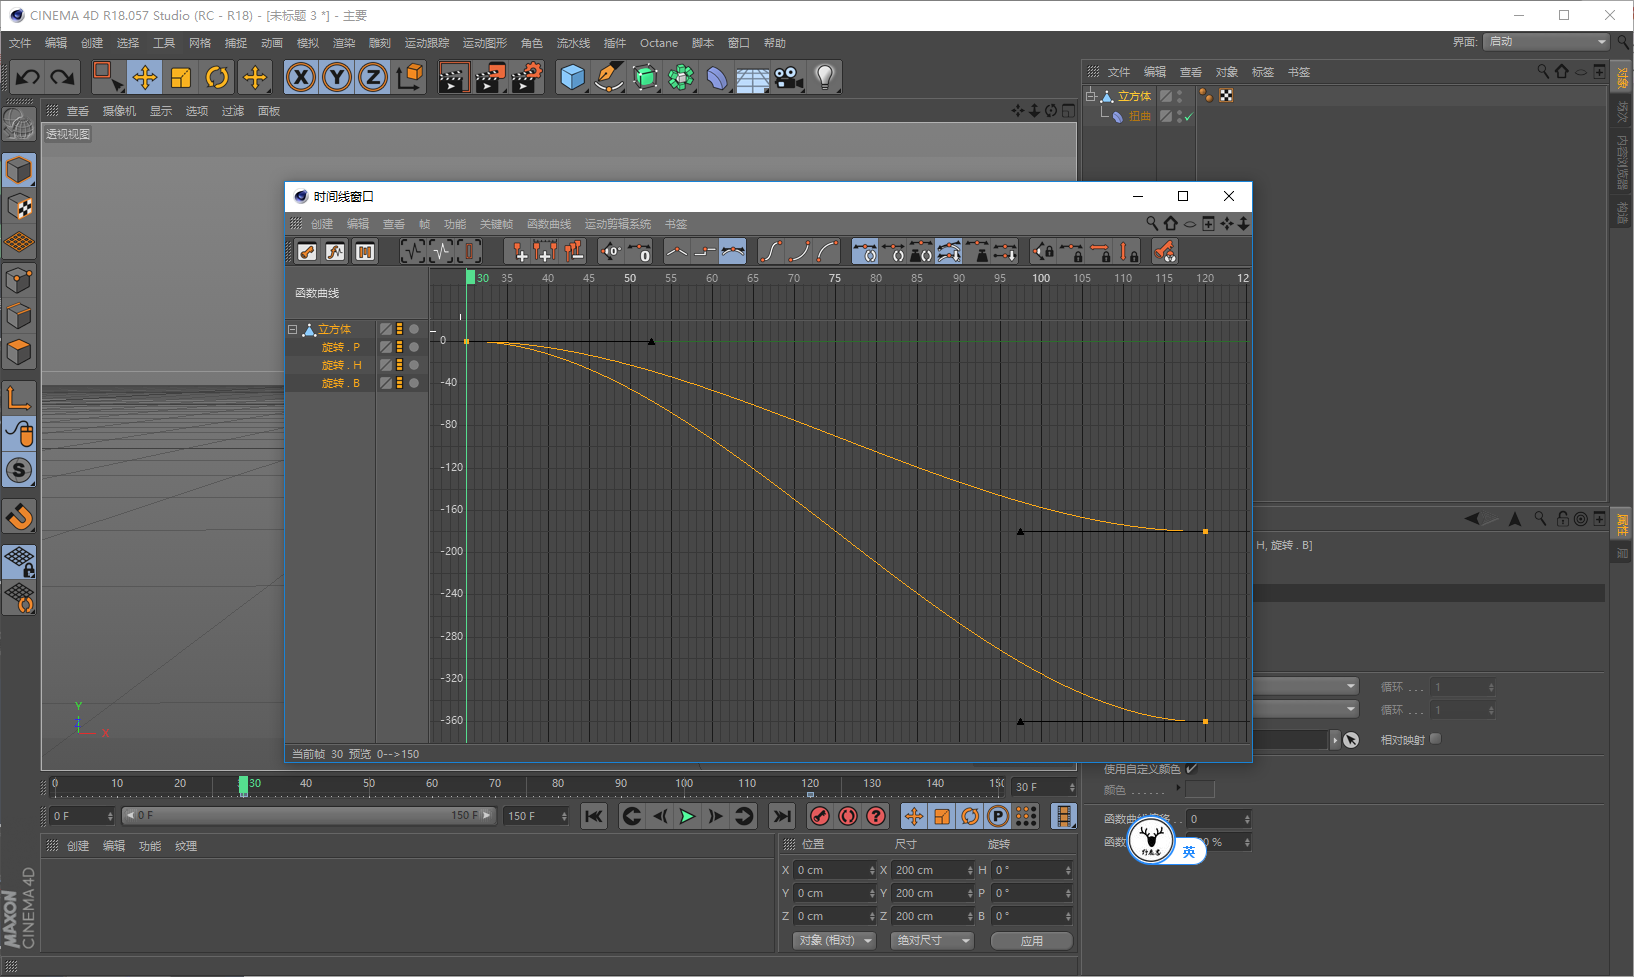Open 对象 (相对) dropdown

tap(835, 941)
